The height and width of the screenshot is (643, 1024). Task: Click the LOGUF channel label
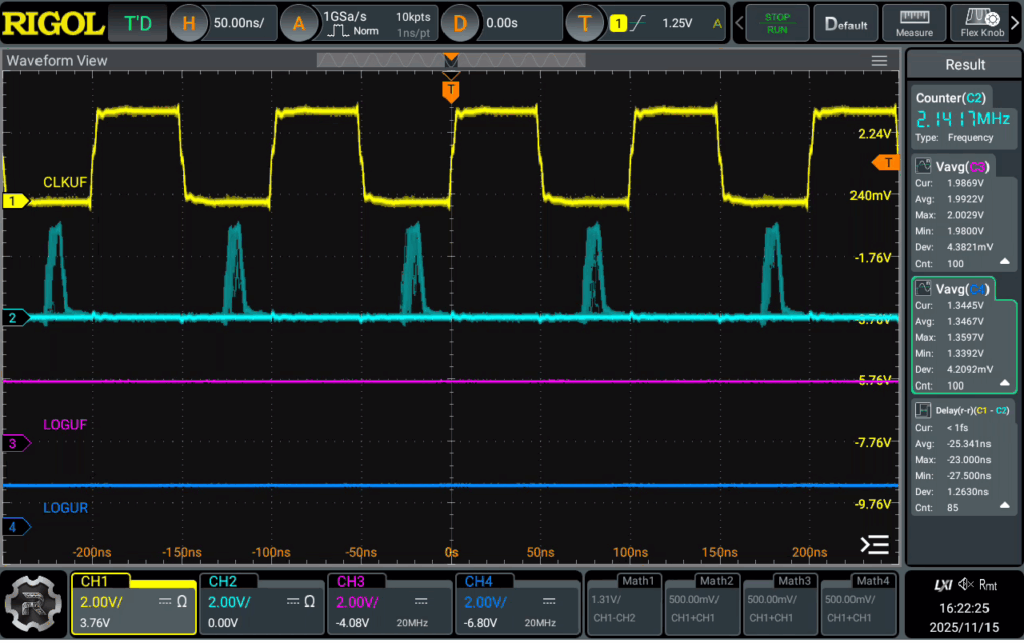[65, 425]
